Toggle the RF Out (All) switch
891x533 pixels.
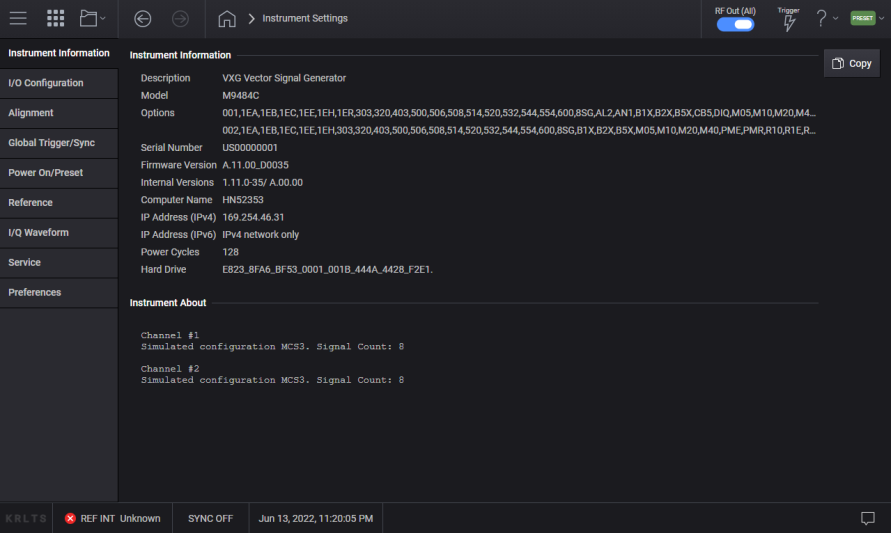coord(735,24)
